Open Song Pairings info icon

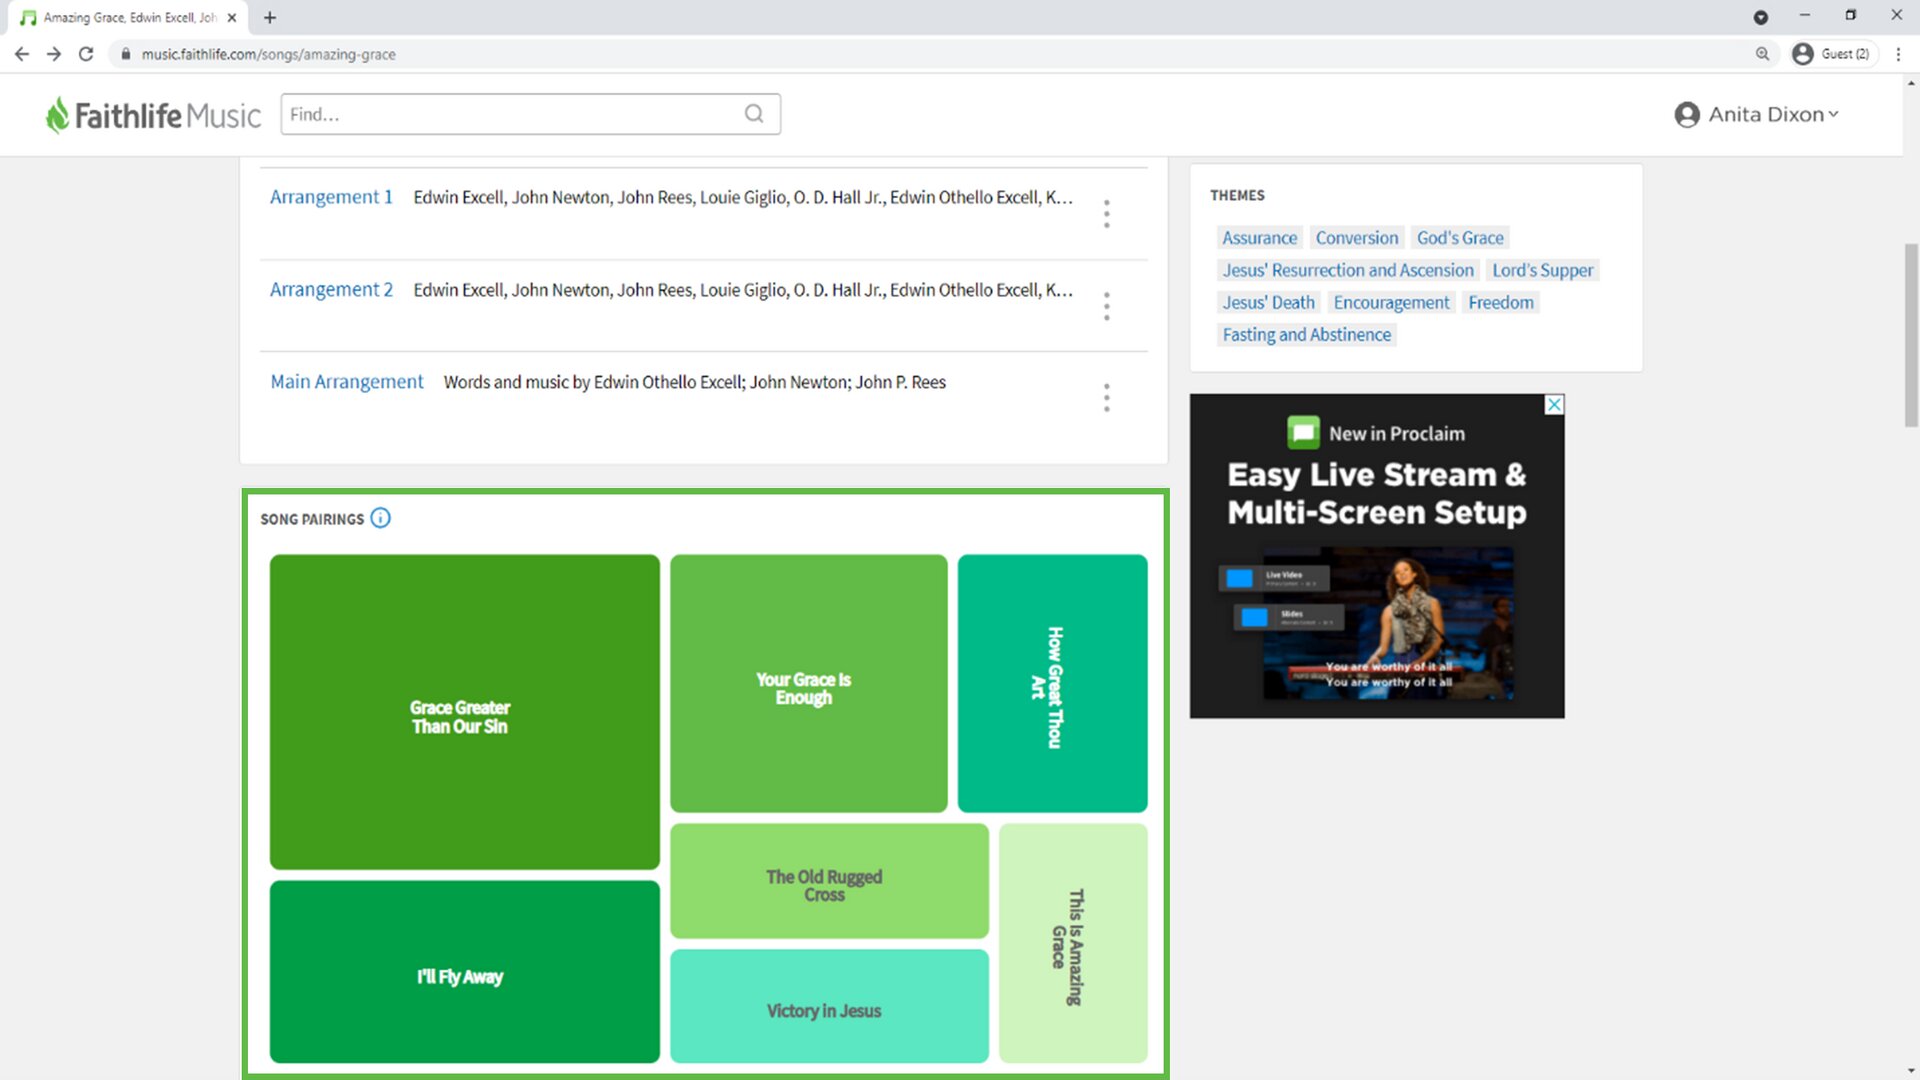click(380, 518)
